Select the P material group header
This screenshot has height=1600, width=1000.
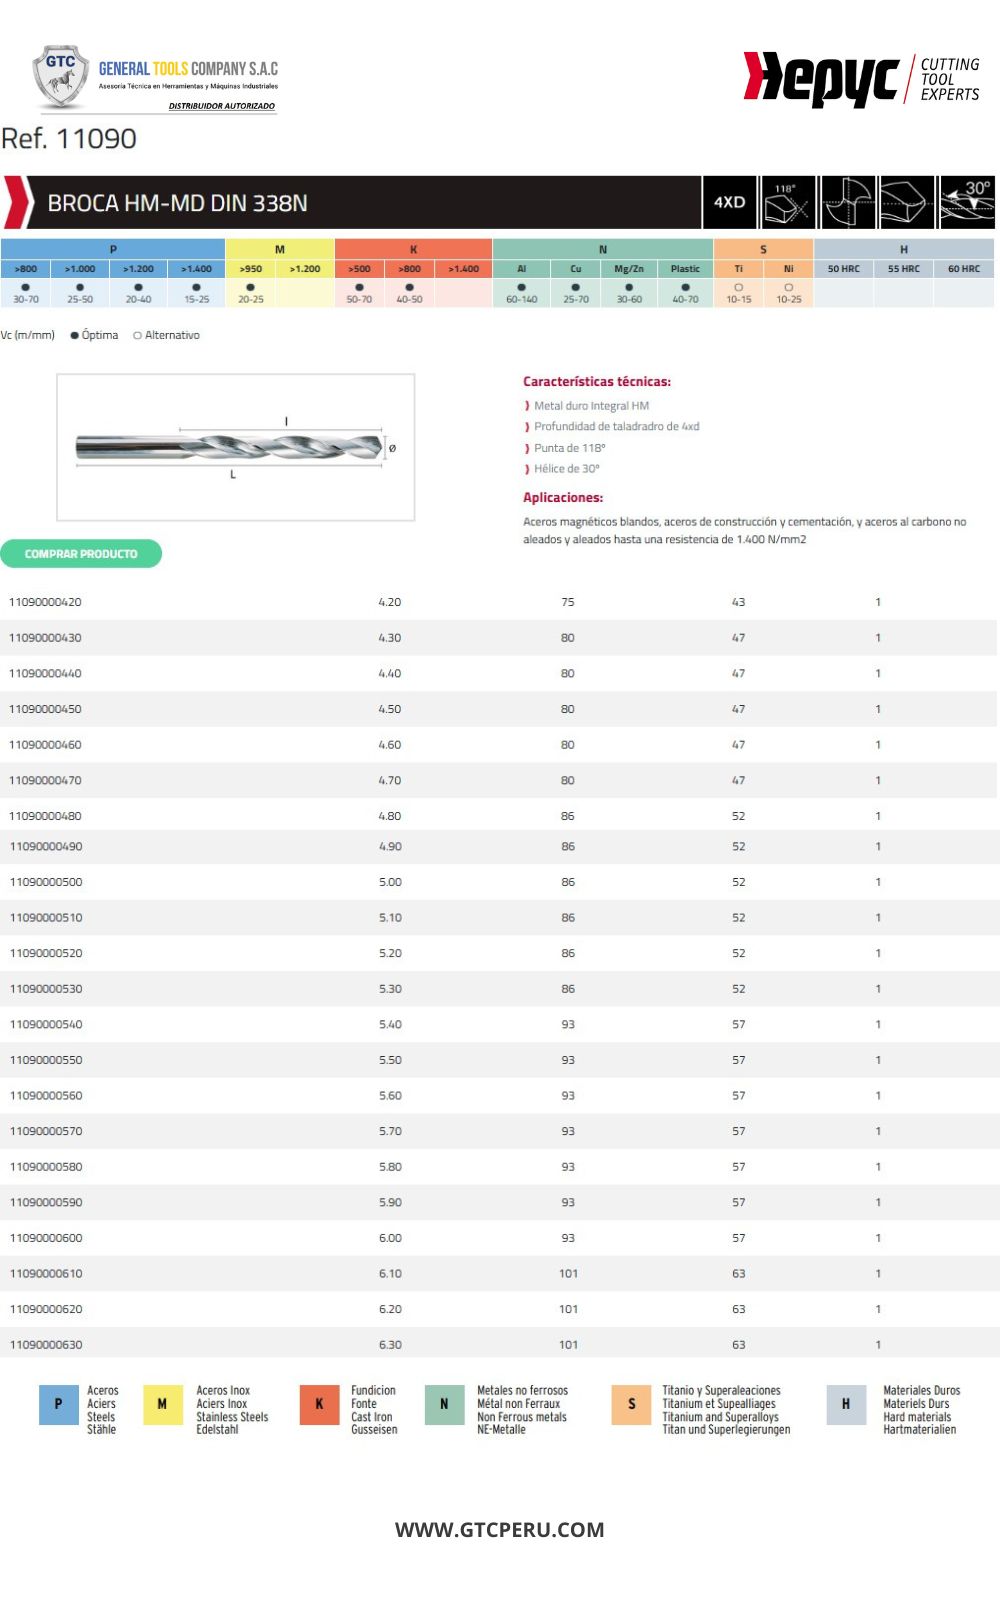[113, 249]
